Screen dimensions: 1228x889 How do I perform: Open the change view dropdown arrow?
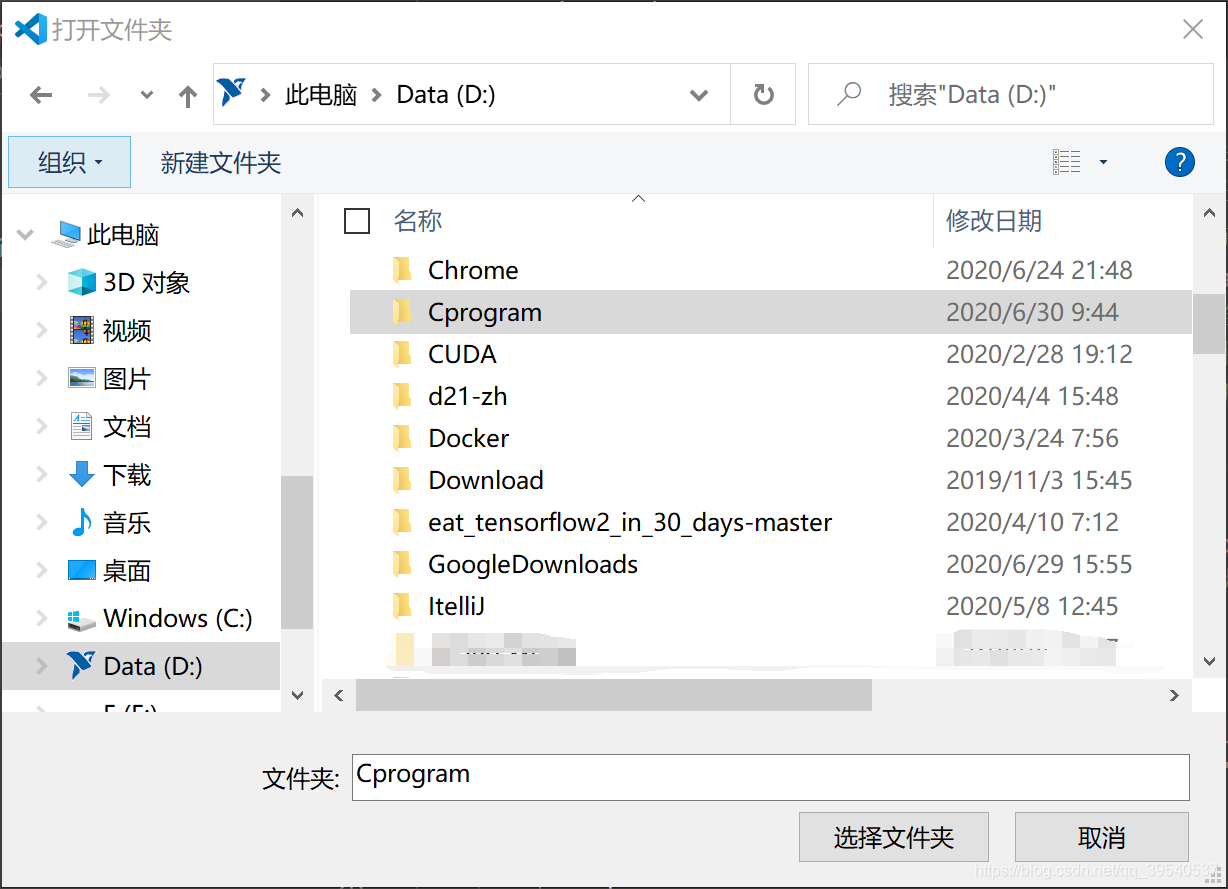[x=1104, y=161]
